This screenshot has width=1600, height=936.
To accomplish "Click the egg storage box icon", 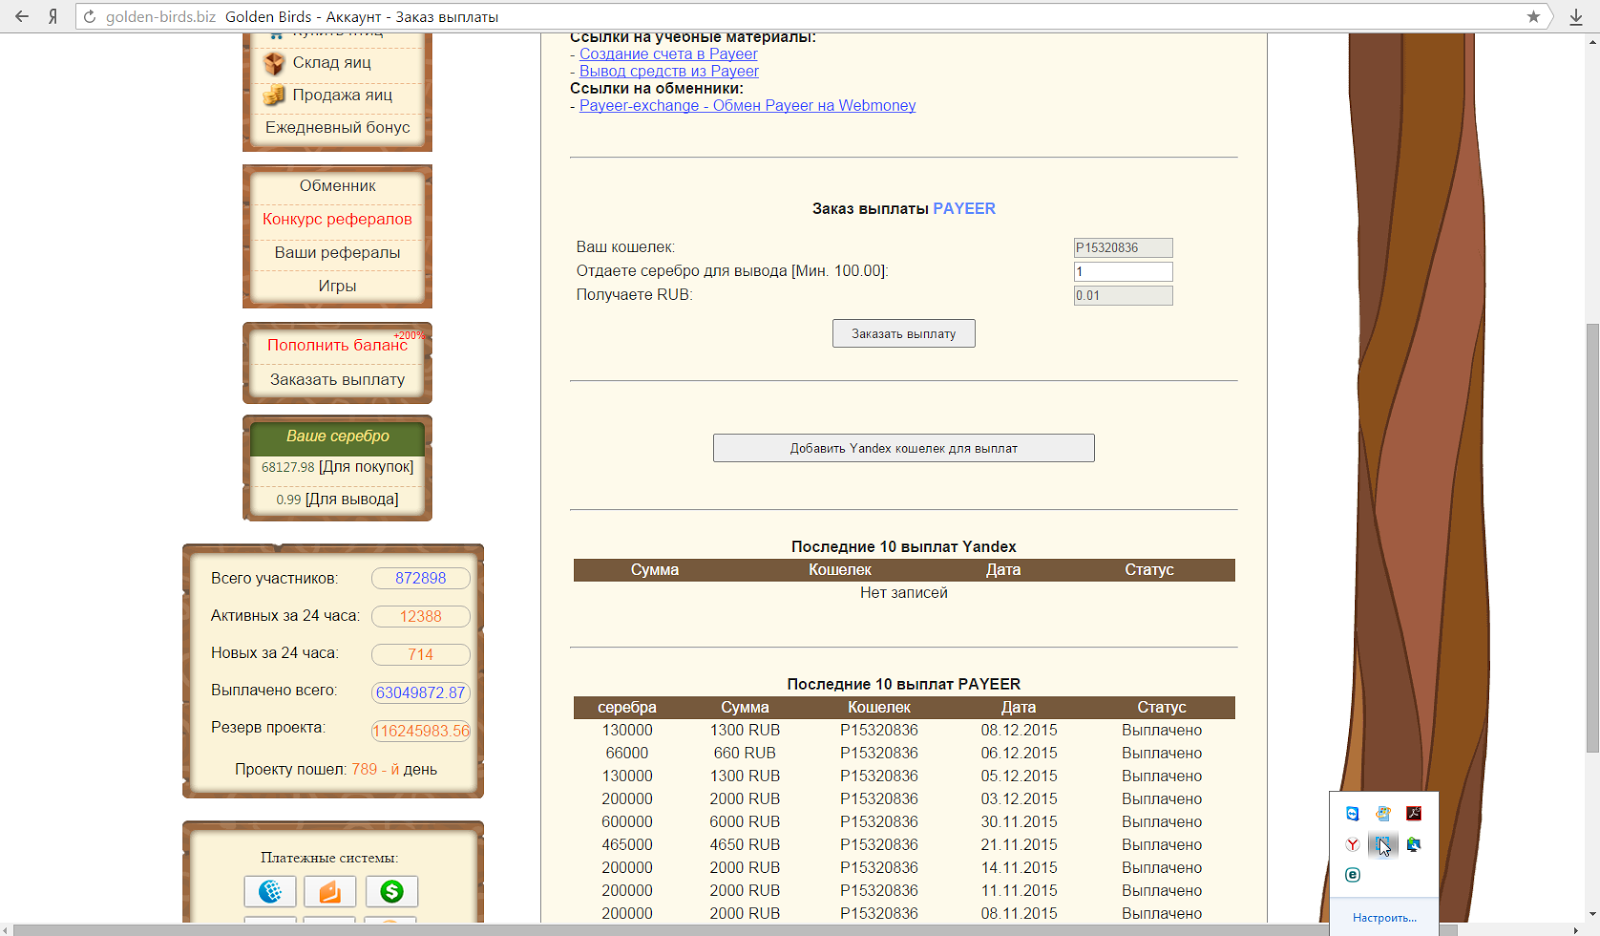I will [x=274, y=63].
